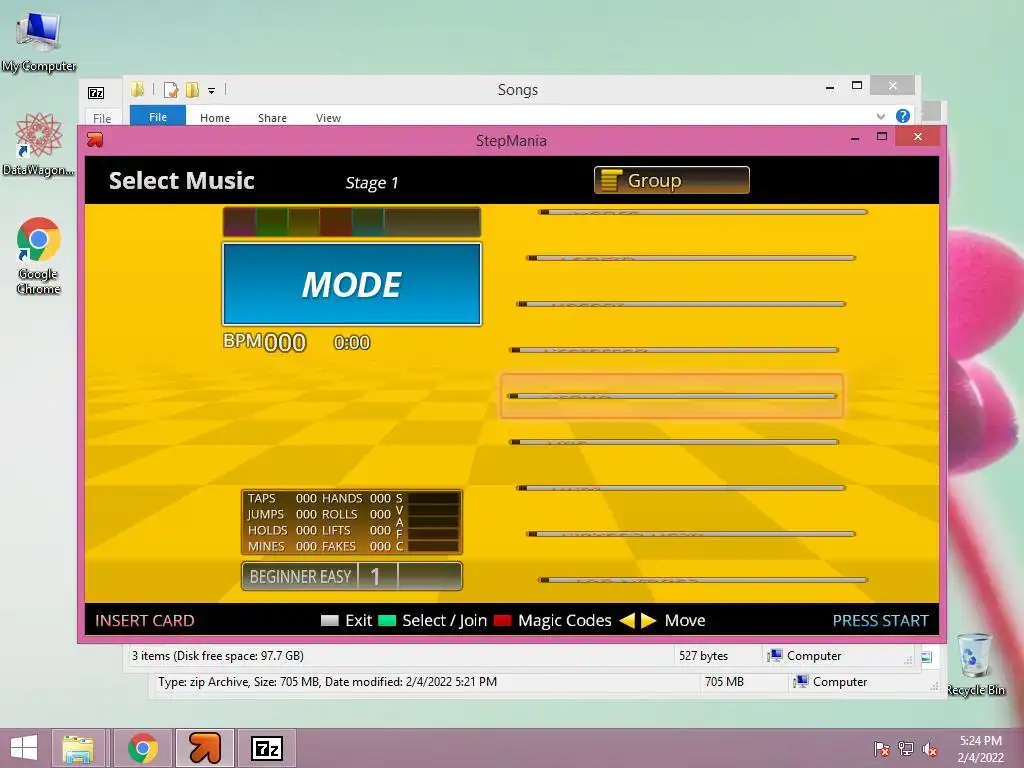This screenshot has width=1024, height=768.
Task: Click the network icon in system tray
Action: click(906, 749)
